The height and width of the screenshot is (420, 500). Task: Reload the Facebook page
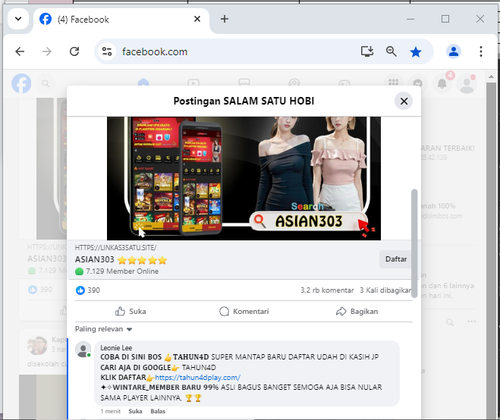[x=74, y=52]
